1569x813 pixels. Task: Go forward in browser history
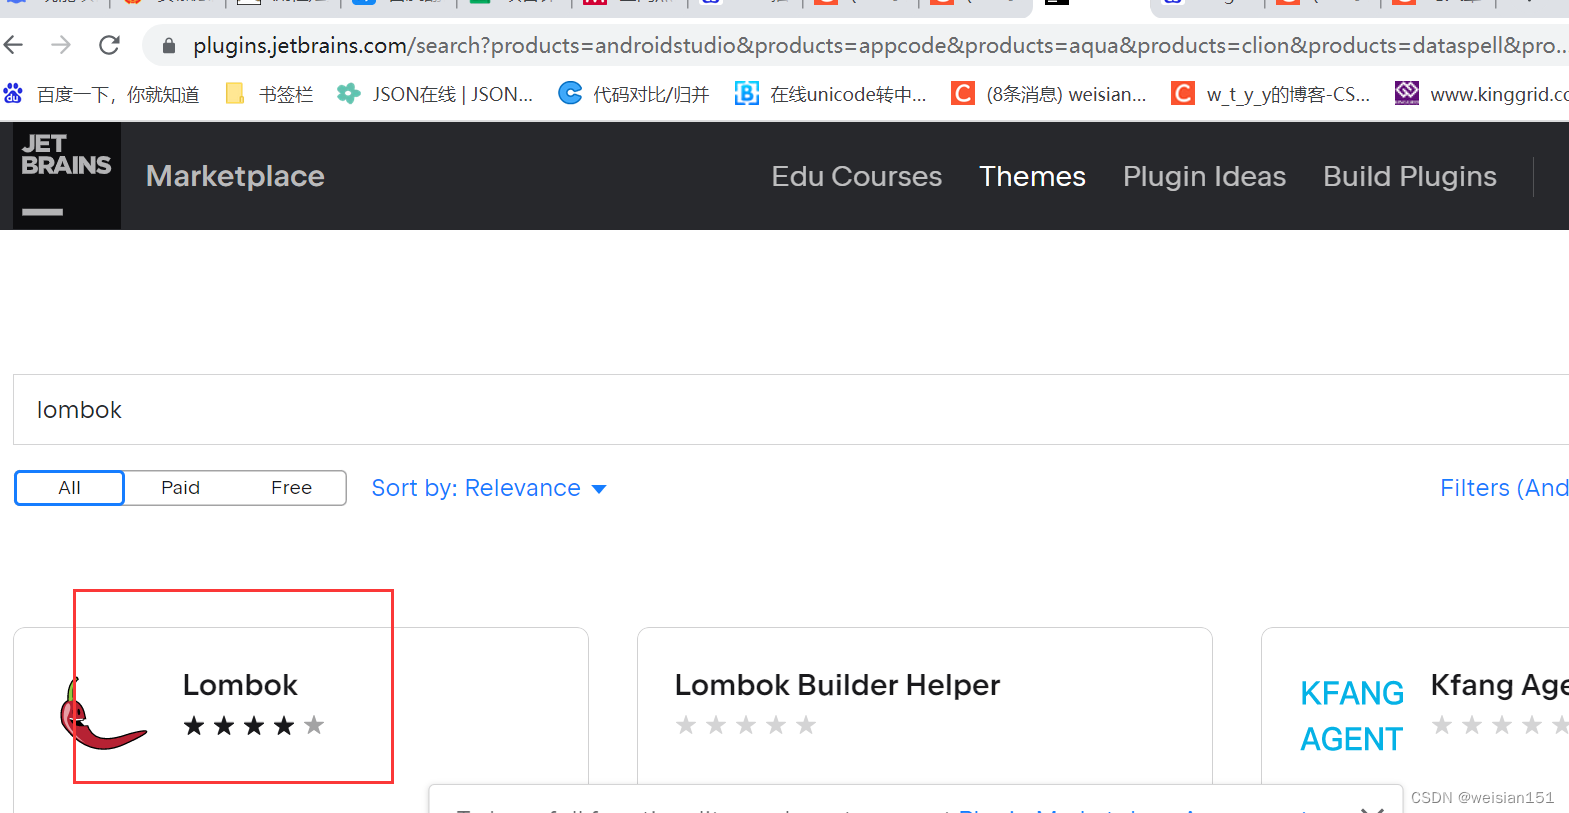click(61, 45)
